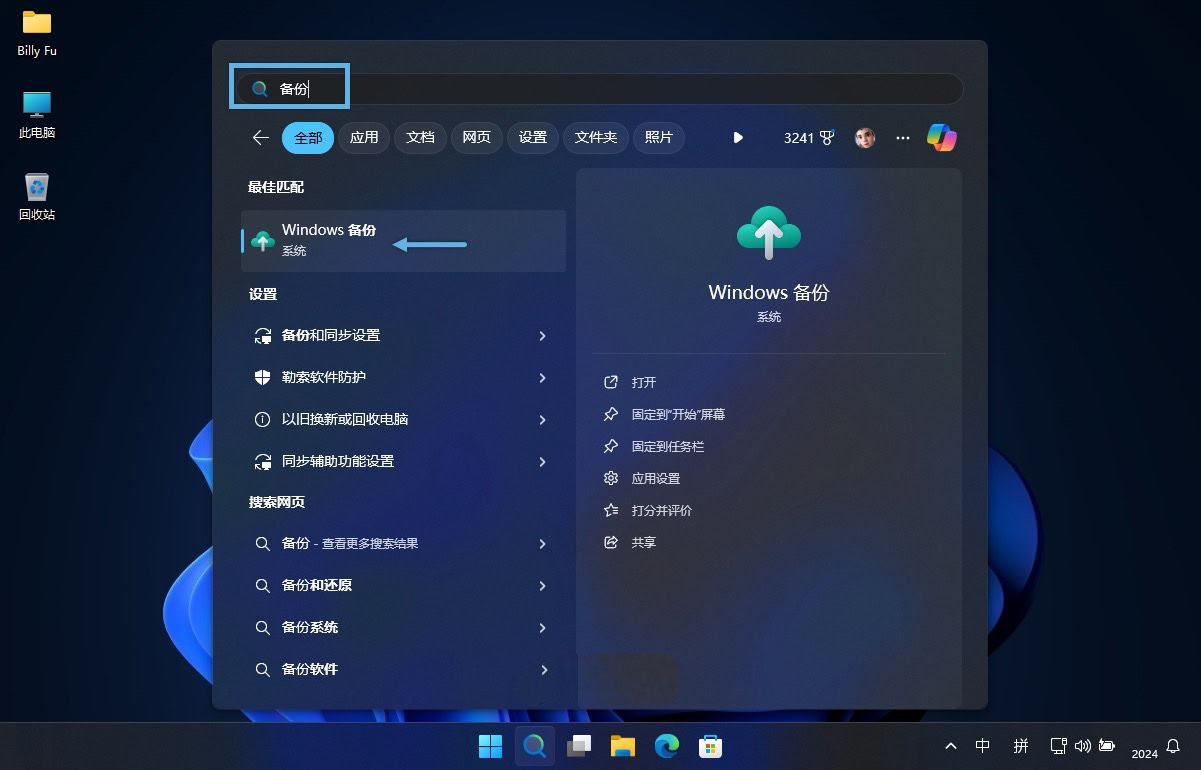The image size is (1201, 770).
Task: Open the 3241 rewards points trophy
Action: (808, 138)
